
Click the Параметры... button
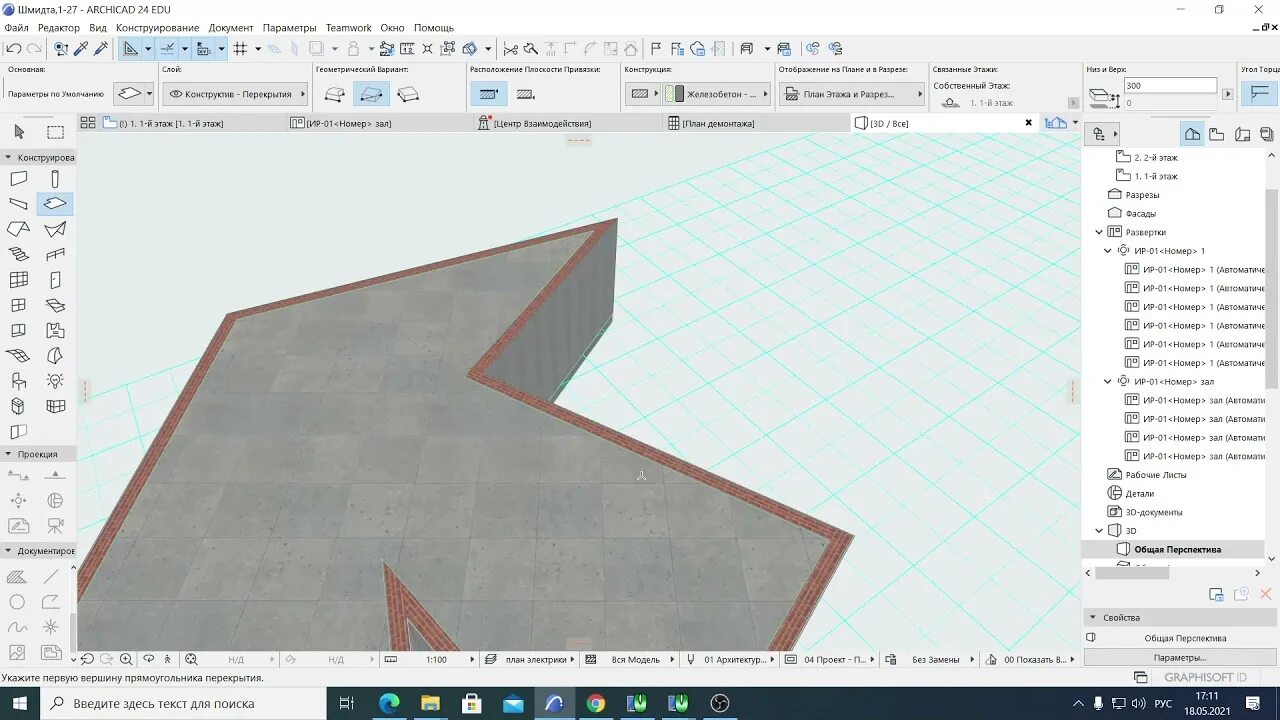pos(1179,657)
